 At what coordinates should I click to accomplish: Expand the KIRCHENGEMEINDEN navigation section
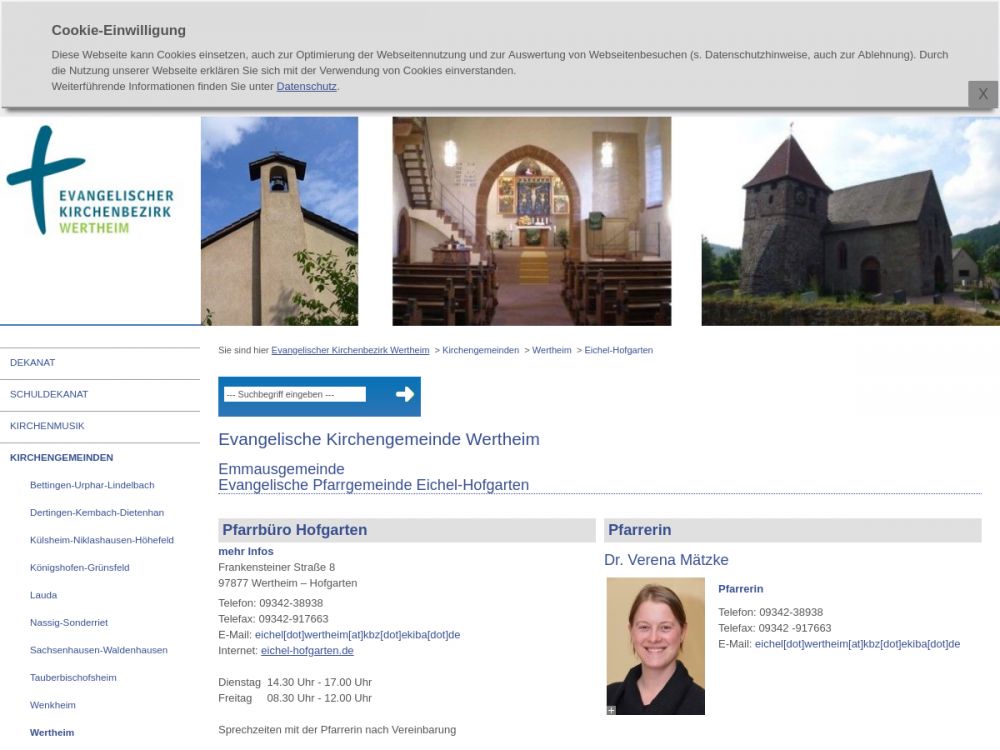click(61, 458)
